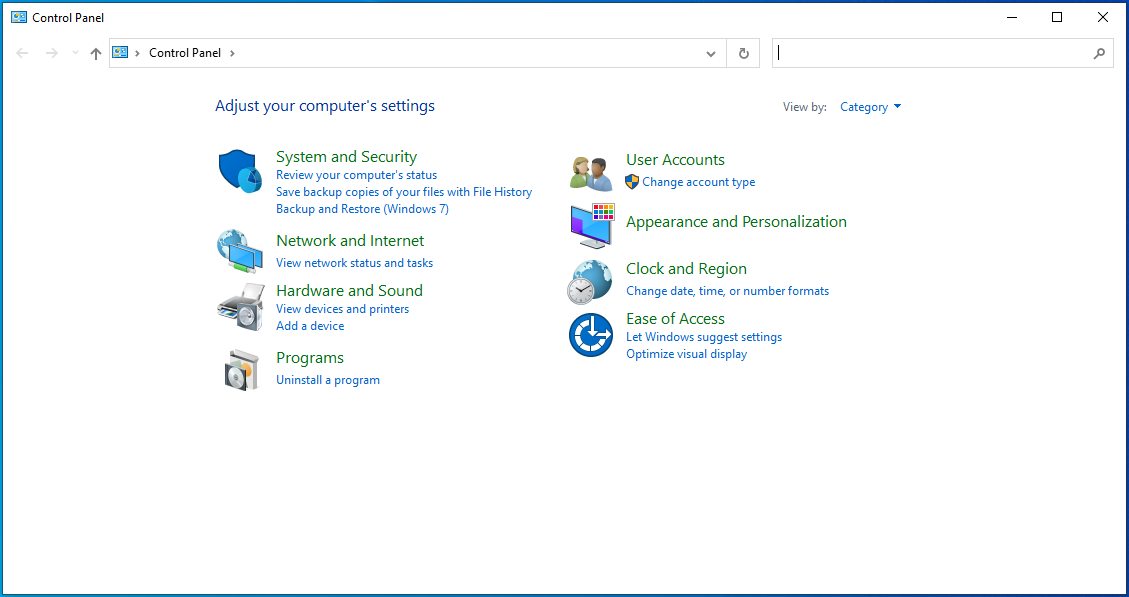Expand the address bar history dropdown
This screenshot has height=597, width=1129.
point(710,52)
